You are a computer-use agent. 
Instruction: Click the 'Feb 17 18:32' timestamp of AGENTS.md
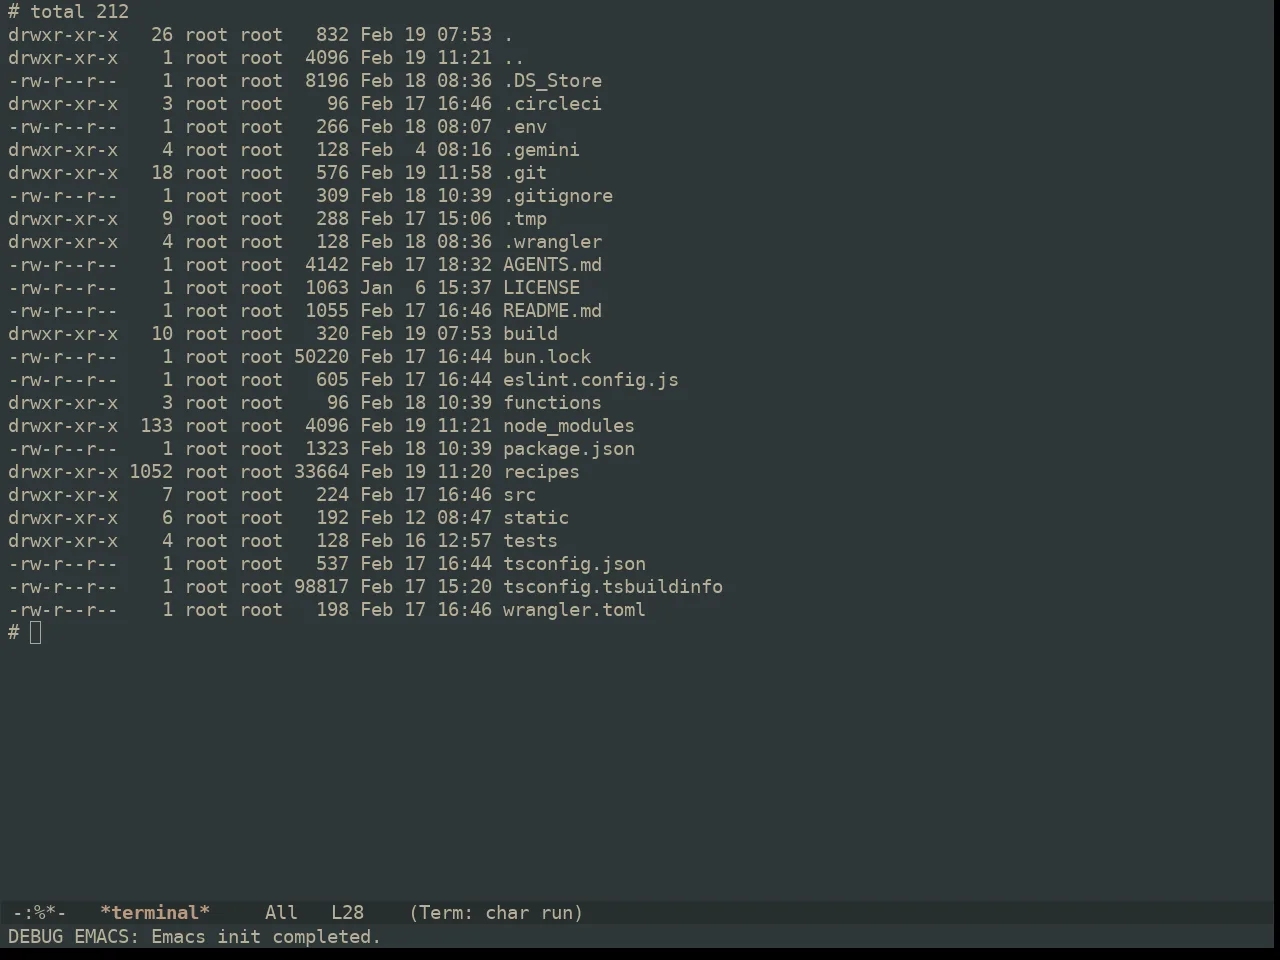pyautogui.click(x=426, y=265)
